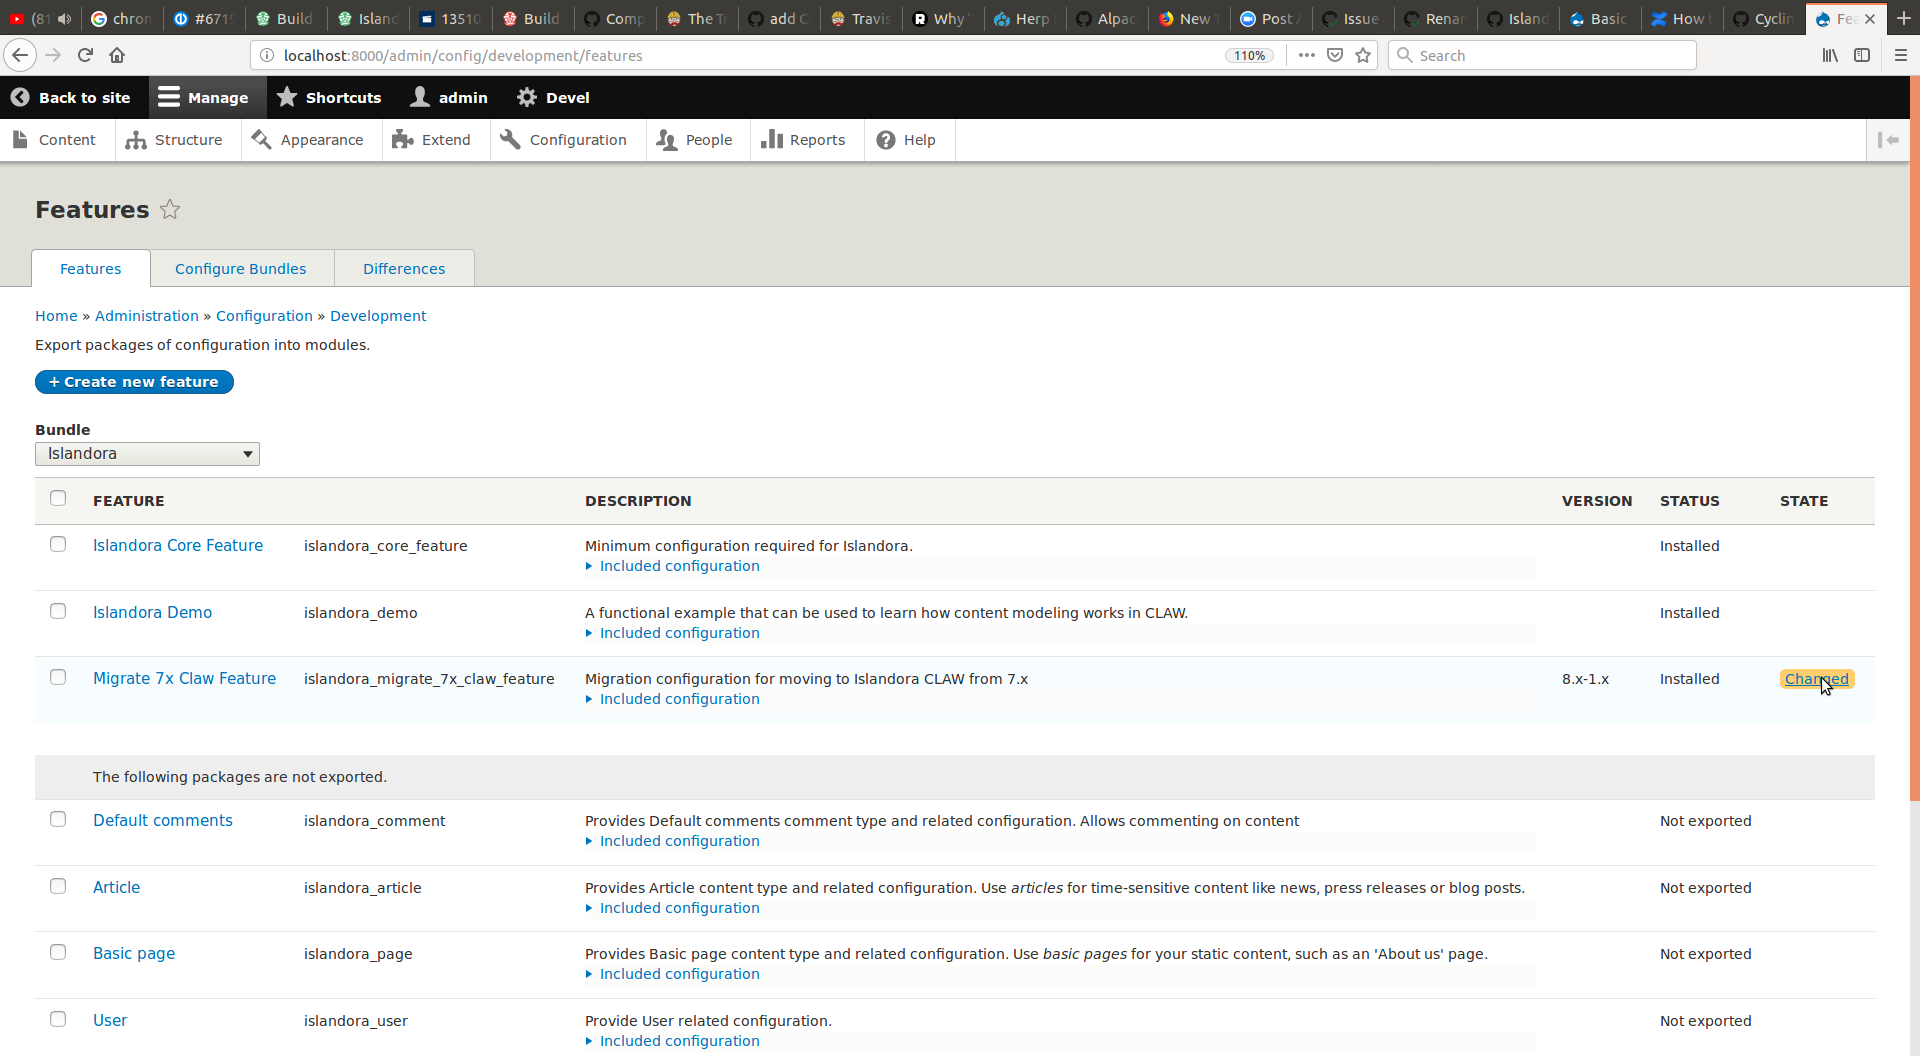
Task: Expand Included configuration for Migrate 7x Claw
Action: coord(679,699)
